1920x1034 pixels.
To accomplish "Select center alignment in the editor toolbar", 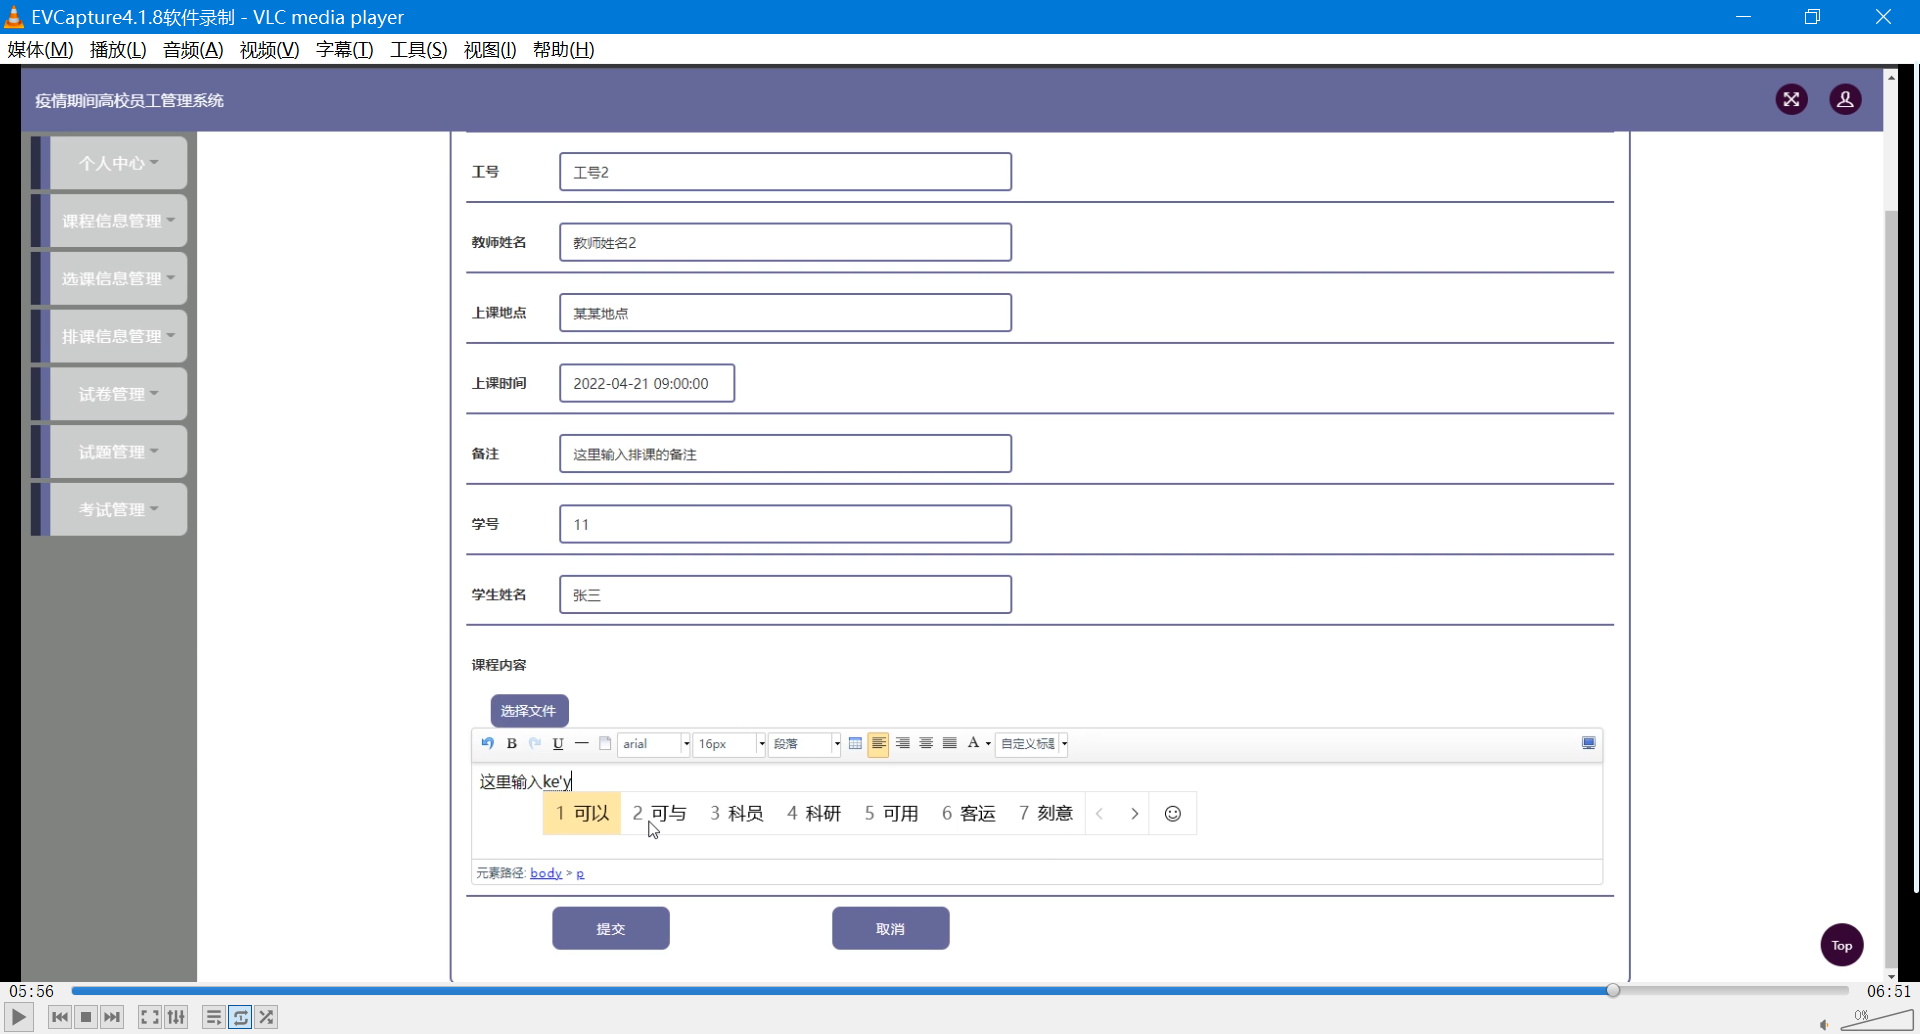I will pyautogui.click(x=926, y=743).
